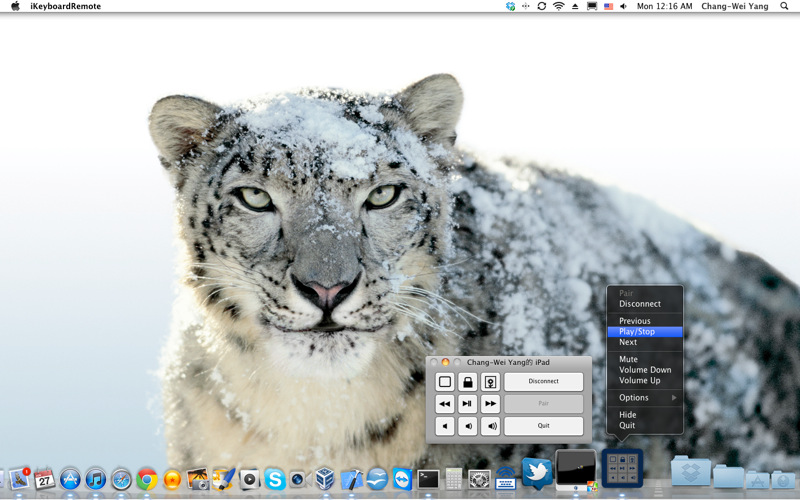Image resolution: width=800 pixels, height=500 pixels.
Task: Click the volume up speaker button in remote window
Action: click(490, 426)
